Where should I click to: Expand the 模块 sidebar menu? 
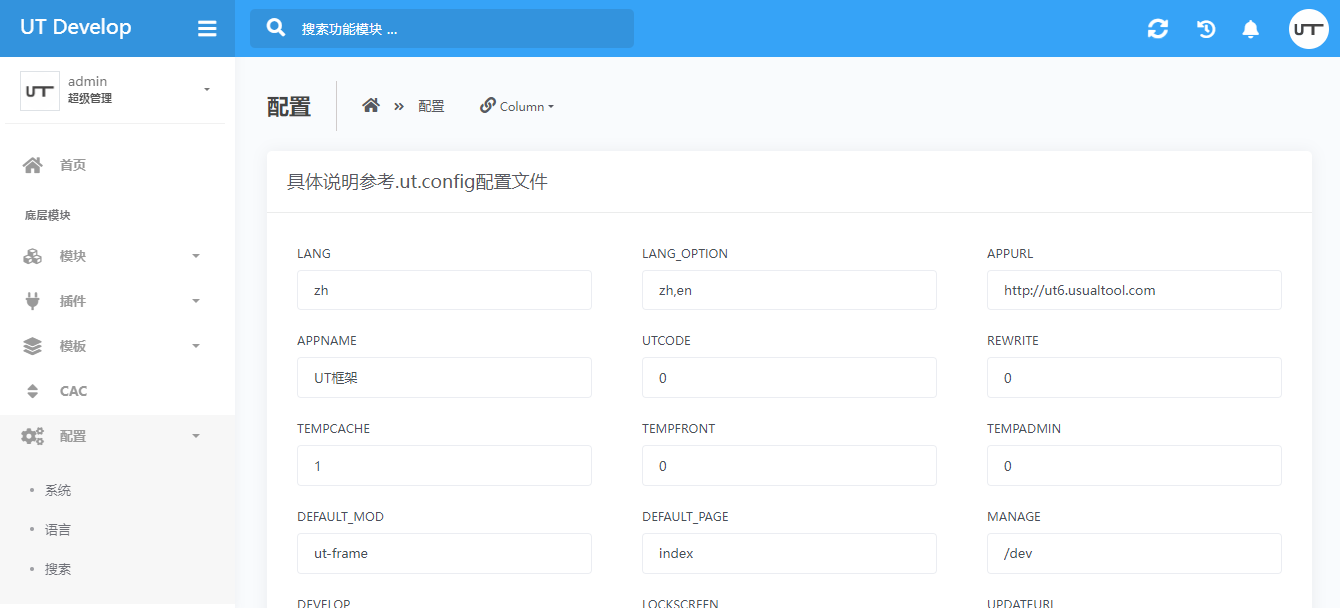point(112,256)
